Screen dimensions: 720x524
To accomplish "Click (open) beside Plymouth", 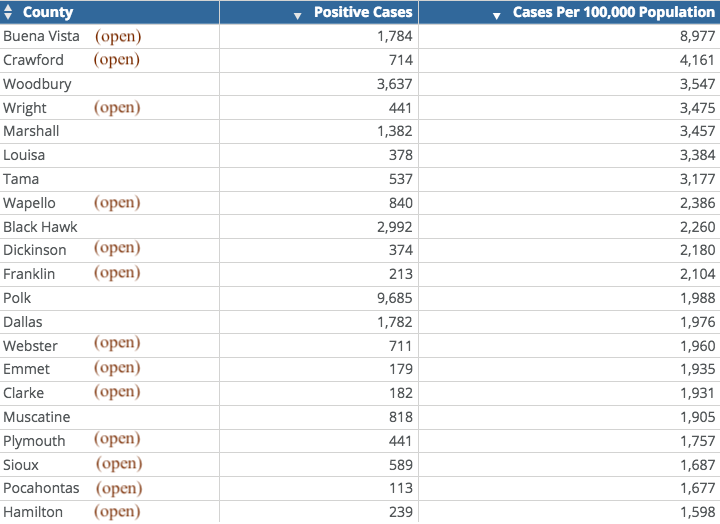I will 117,439.
